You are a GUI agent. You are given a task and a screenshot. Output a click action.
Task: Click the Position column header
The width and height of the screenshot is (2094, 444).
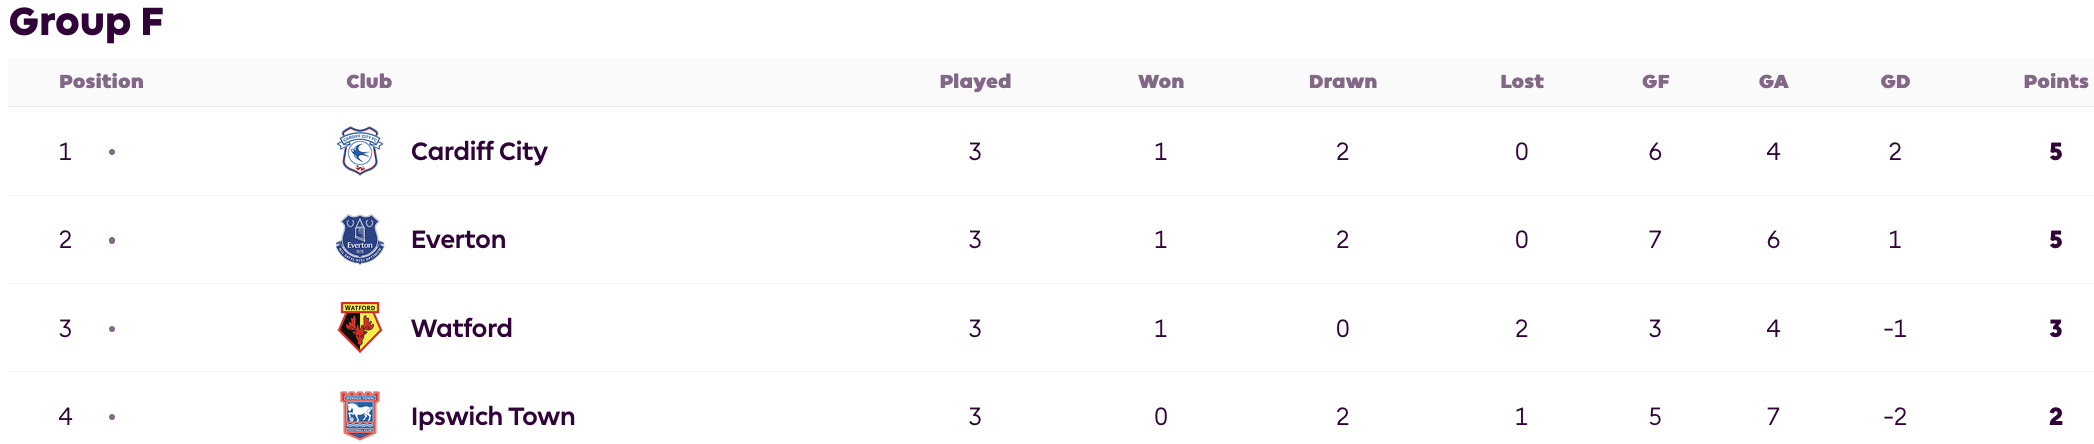pos(101,81)
